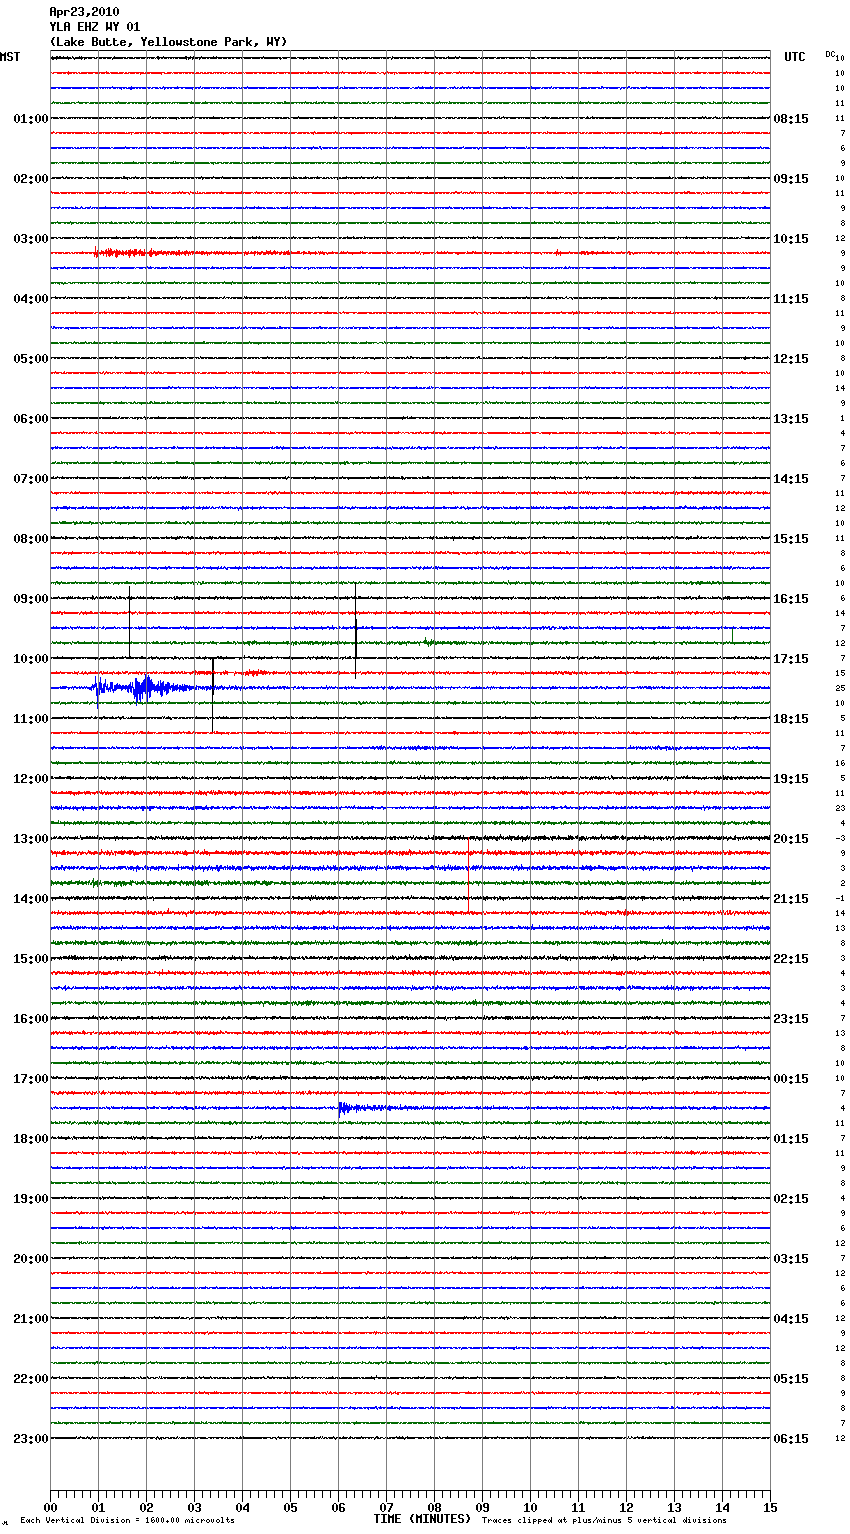Click the 14:15 UTC label
The height and width of the screenshot is (1534, 850).
click(x=791, y=479)
